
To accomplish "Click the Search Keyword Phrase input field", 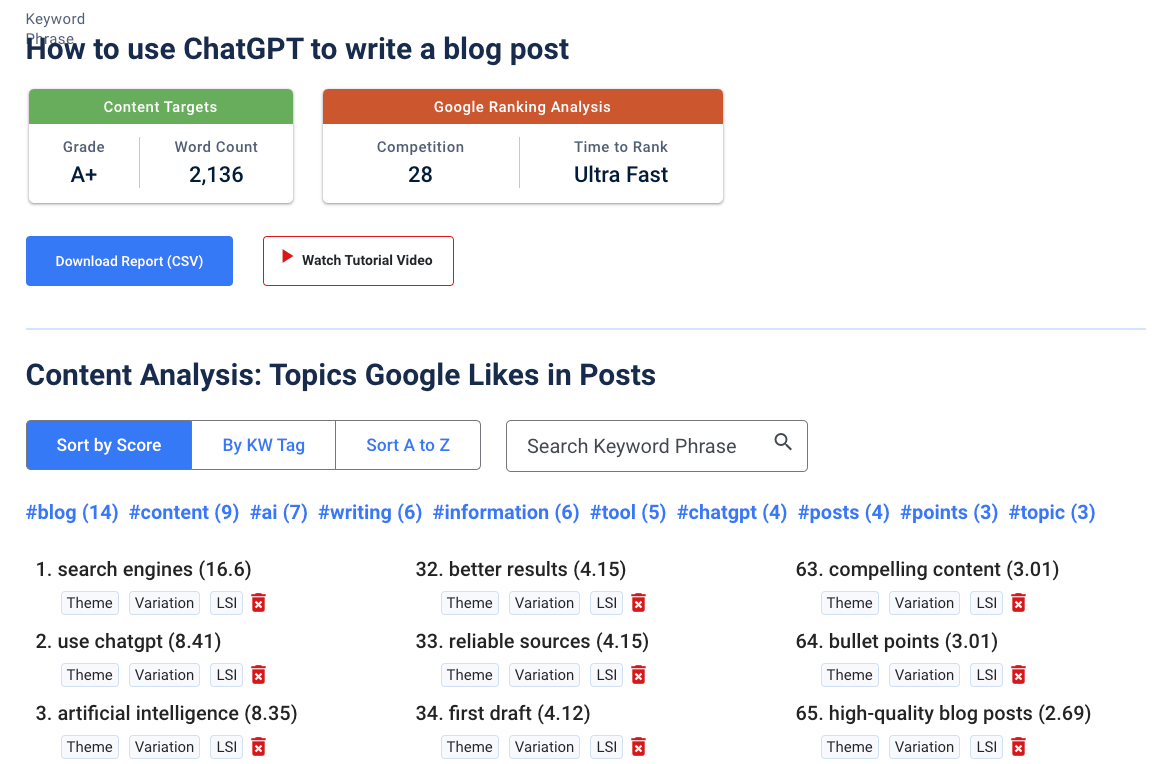I will (640, 445).
